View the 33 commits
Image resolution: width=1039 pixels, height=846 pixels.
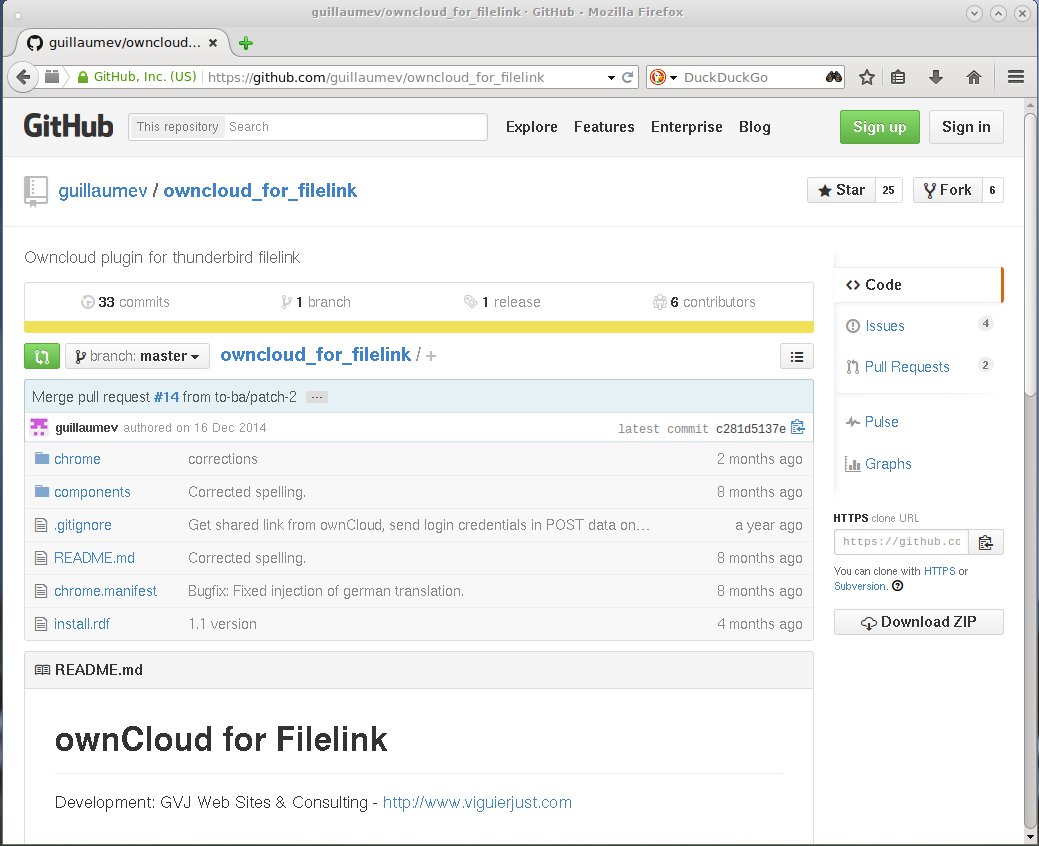tap(125, 302)
